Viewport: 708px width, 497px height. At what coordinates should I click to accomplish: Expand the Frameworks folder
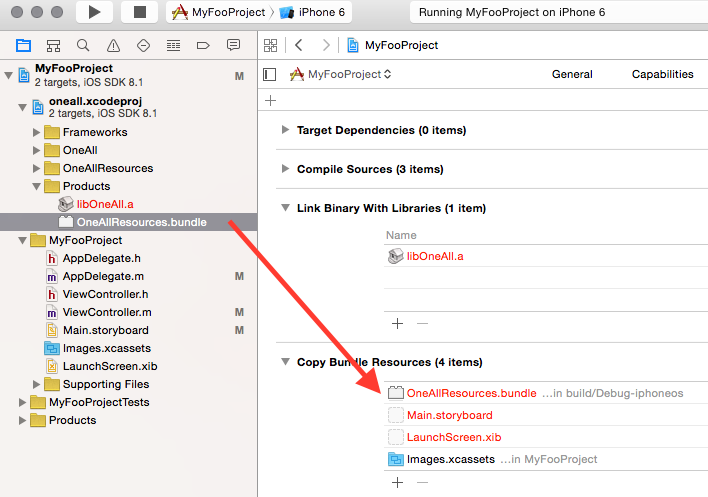(x=37, y=132)
